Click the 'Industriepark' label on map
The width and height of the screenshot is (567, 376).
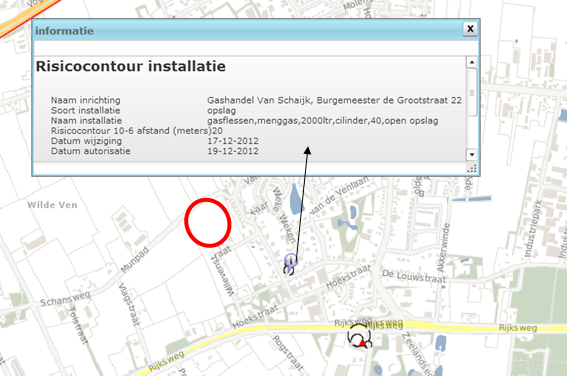click(533, 228)
